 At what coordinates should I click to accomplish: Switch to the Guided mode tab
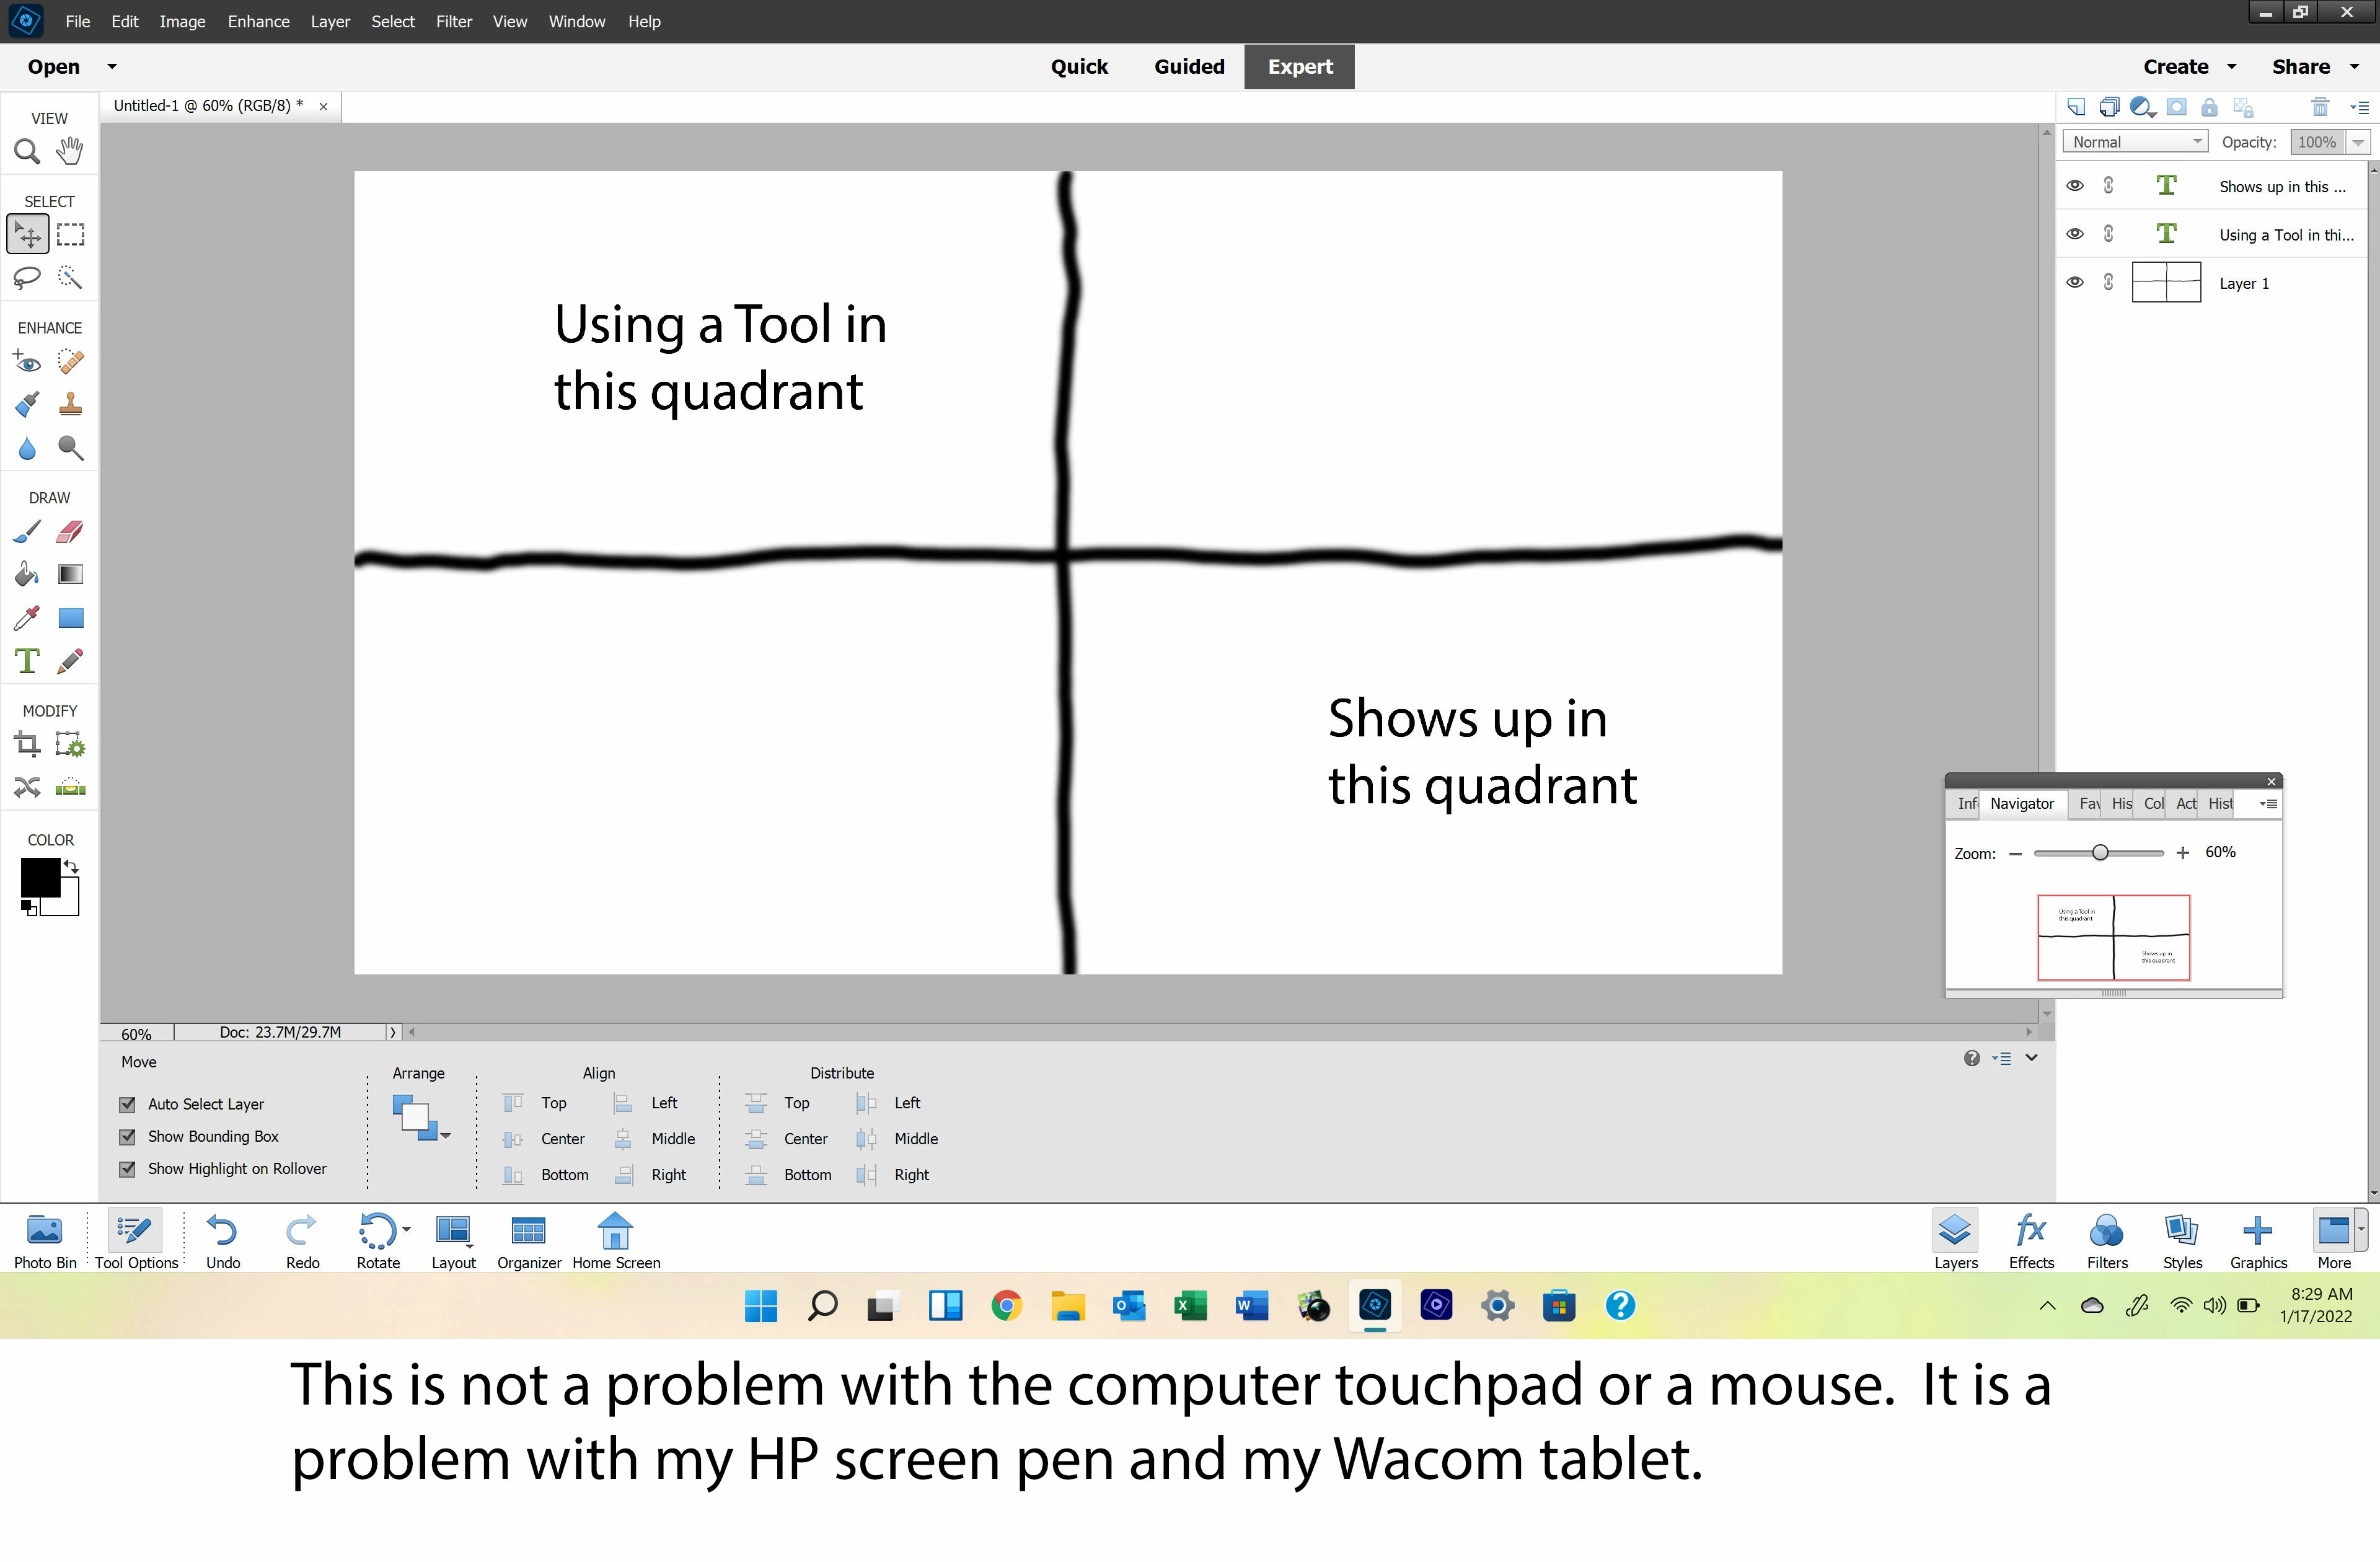pyautogui.click(x=1189, y=67)
